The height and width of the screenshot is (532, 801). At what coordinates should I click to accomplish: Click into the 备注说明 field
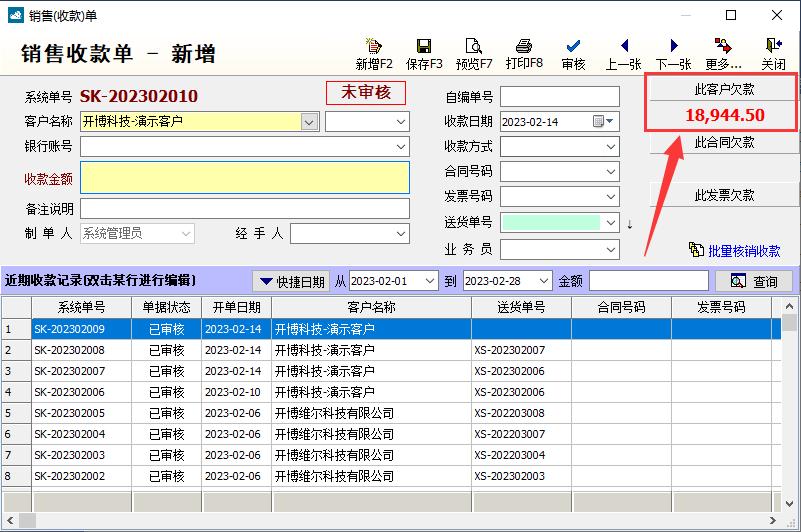click(245, 209)
